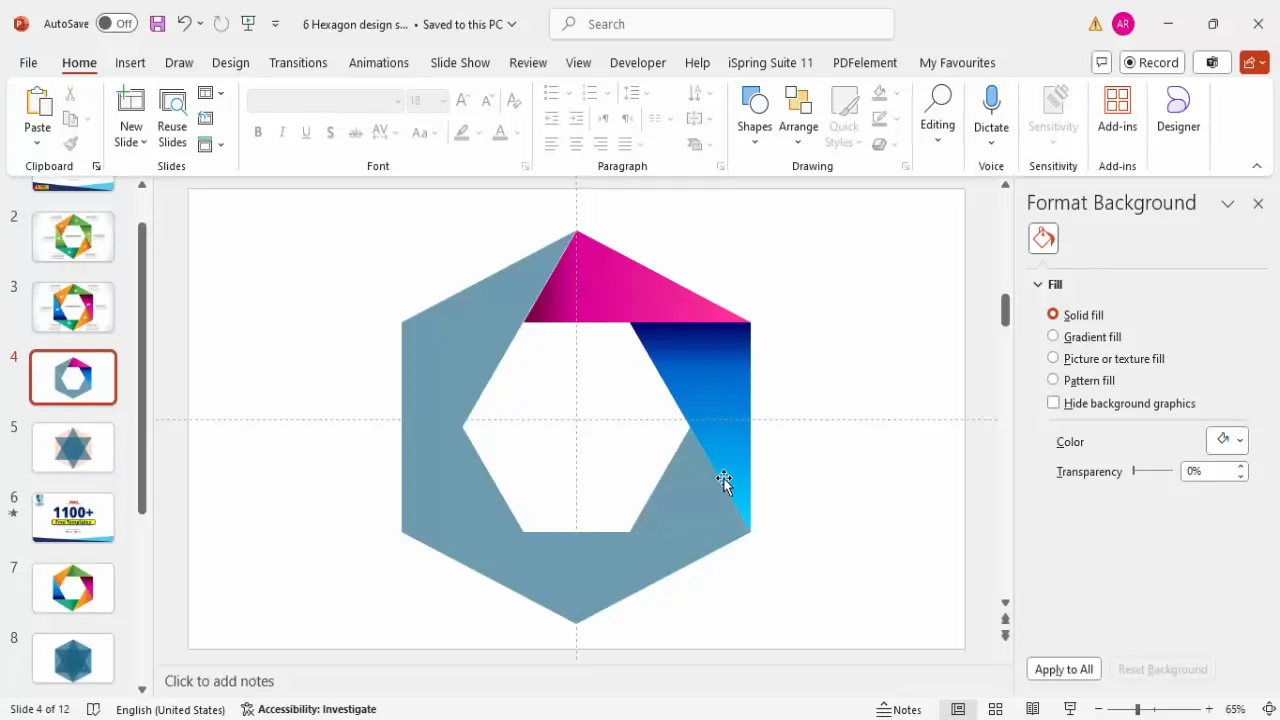
Task: Switch to Slide Sorter view
Action: 996,709
